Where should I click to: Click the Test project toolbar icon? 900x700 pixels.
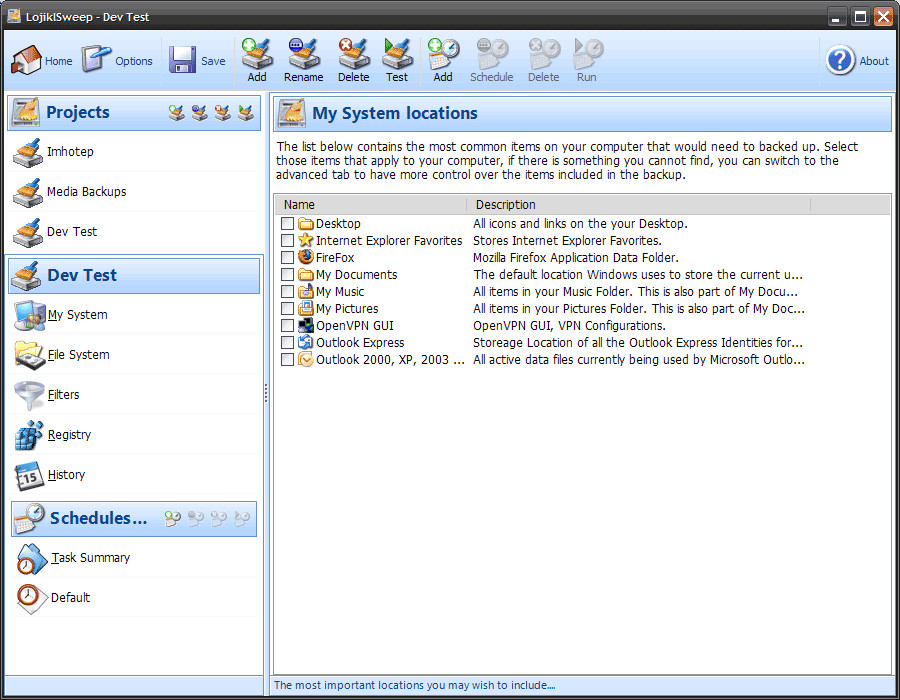pos(397,60)
